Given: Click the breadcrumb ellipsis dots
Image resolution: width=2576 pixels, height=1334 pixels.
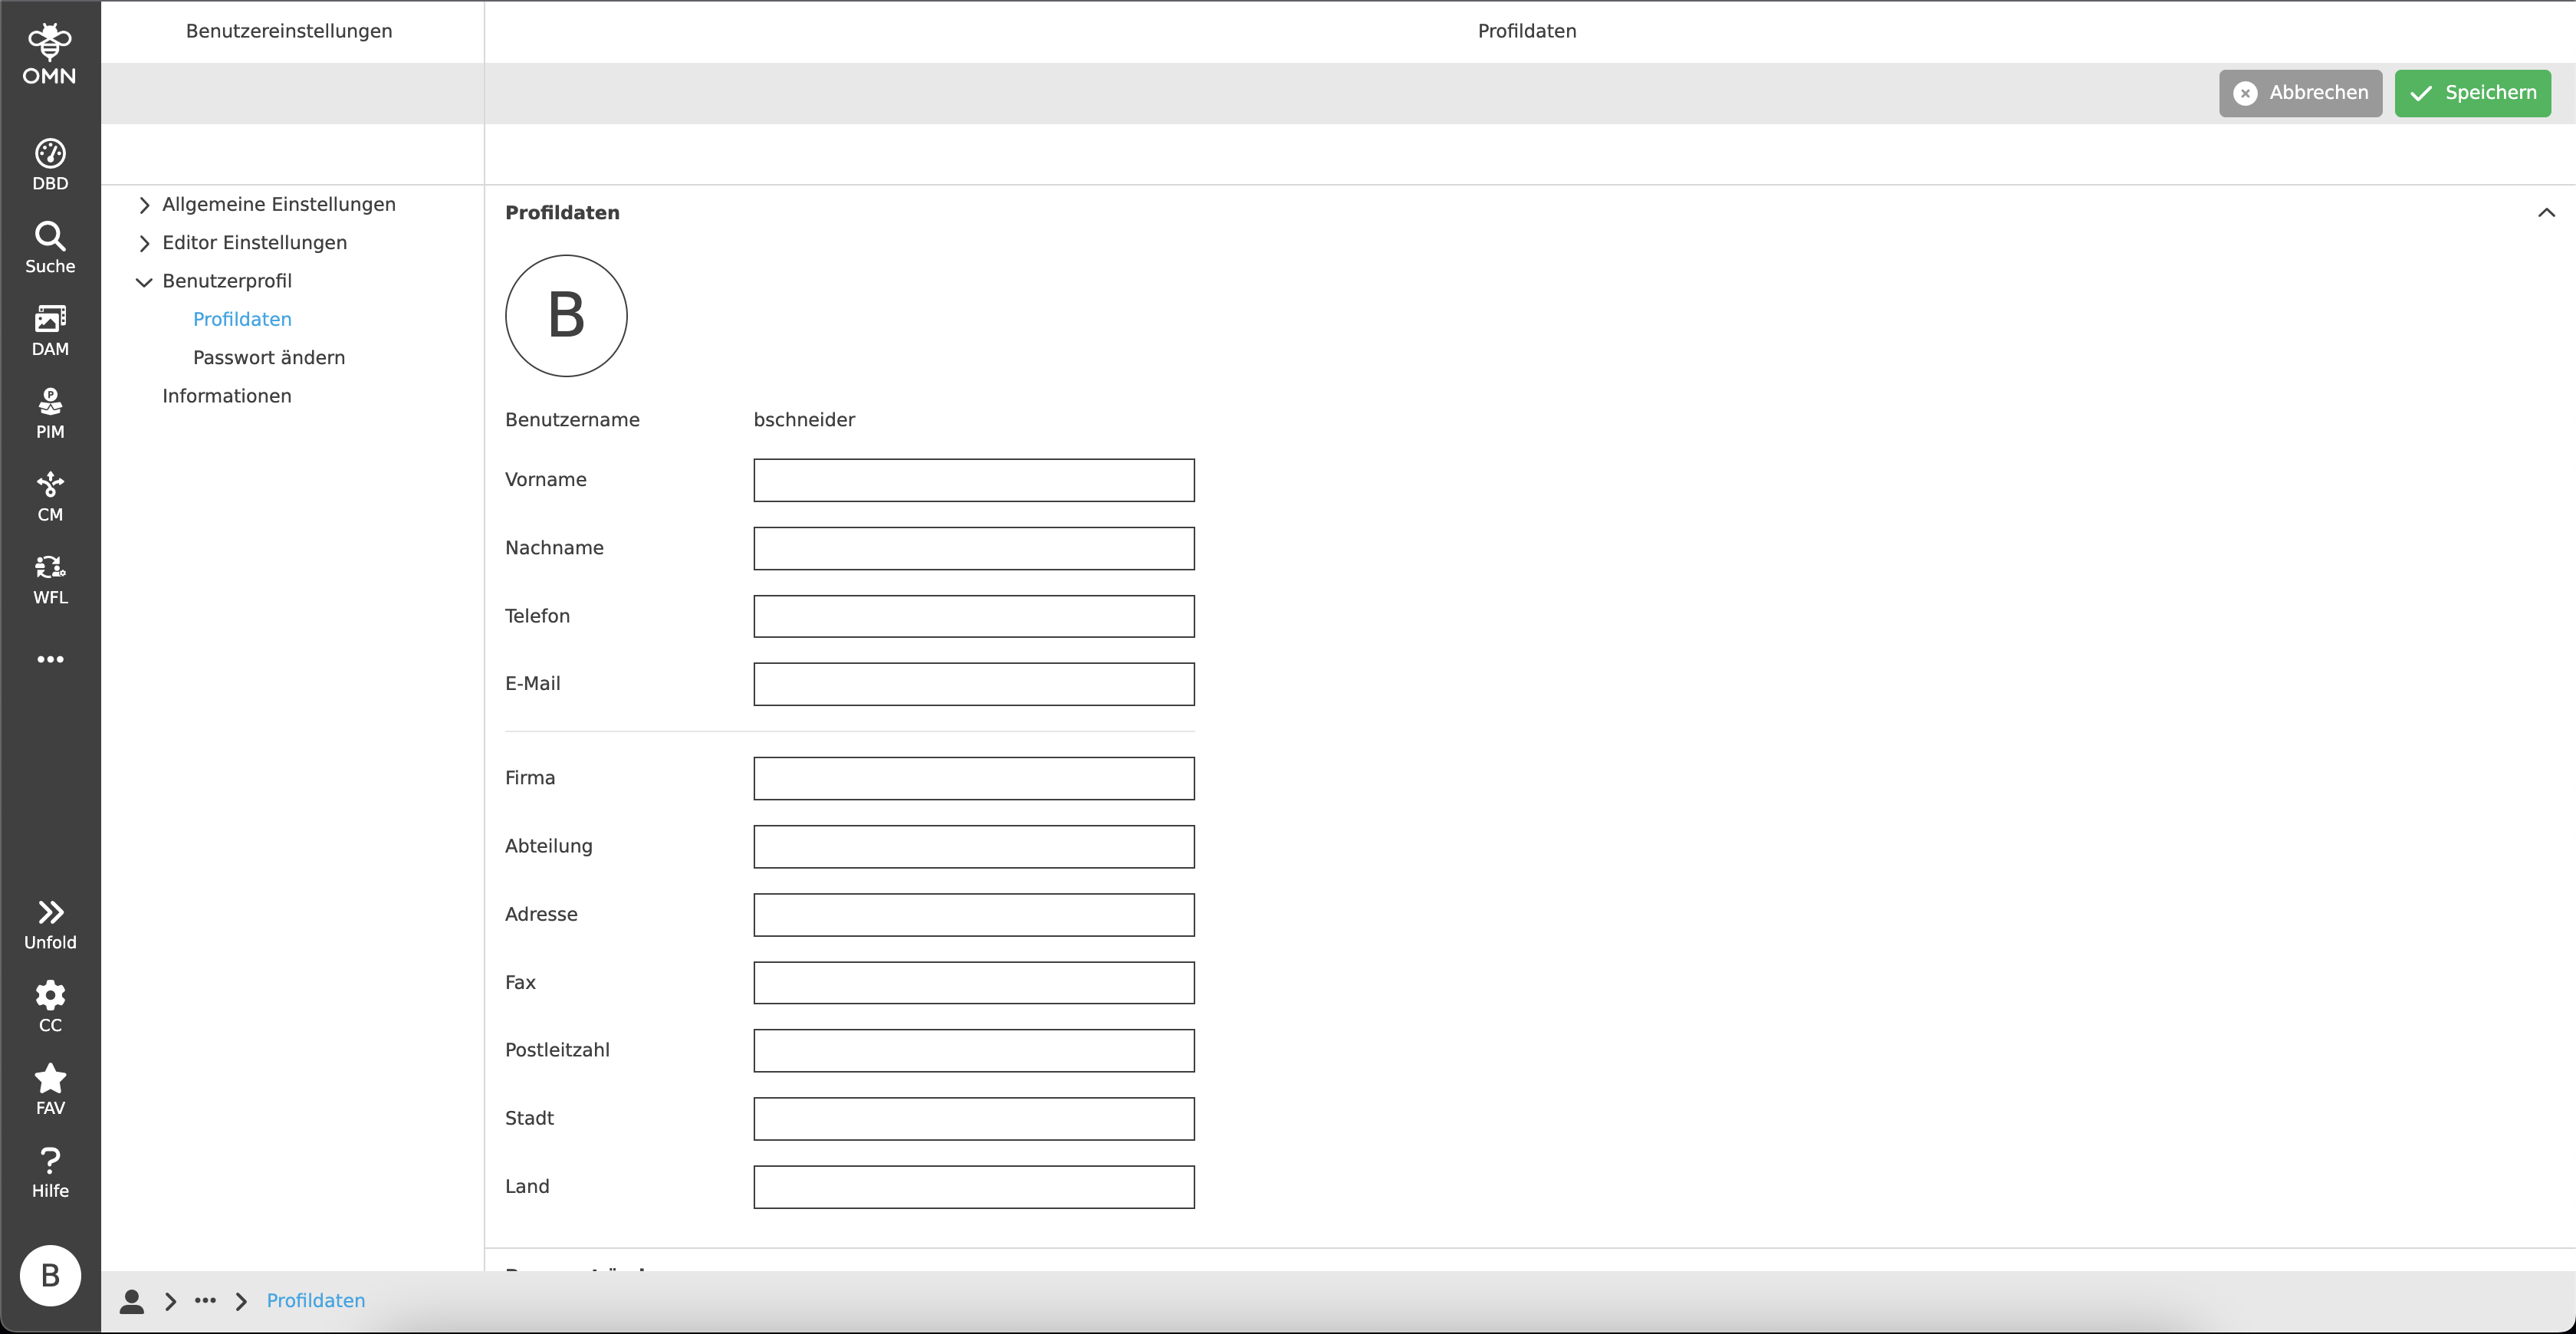Looking at the screenshot, I should pos(205,1300).
